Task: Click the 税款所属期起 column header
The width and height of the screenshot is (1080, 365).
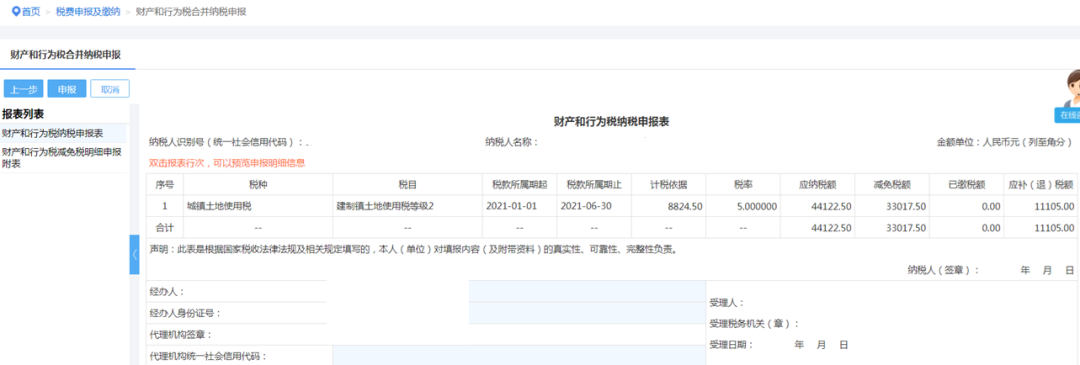Action: 519,185
